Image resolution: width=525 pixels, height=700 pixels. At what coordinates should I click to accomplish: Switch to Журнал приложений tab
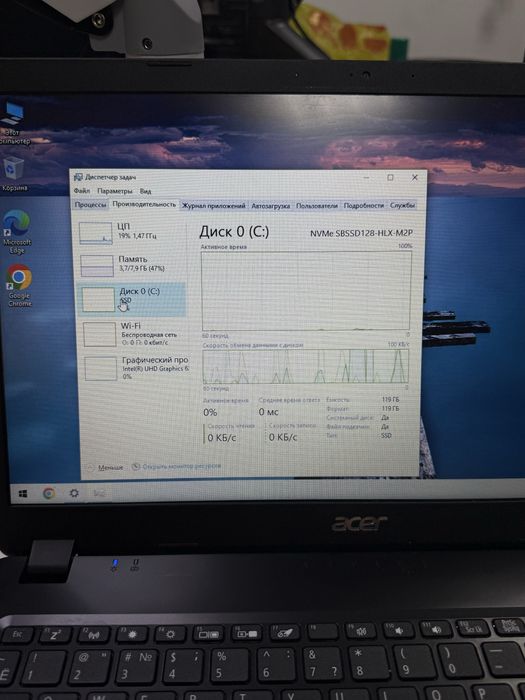tap(213, 205)
